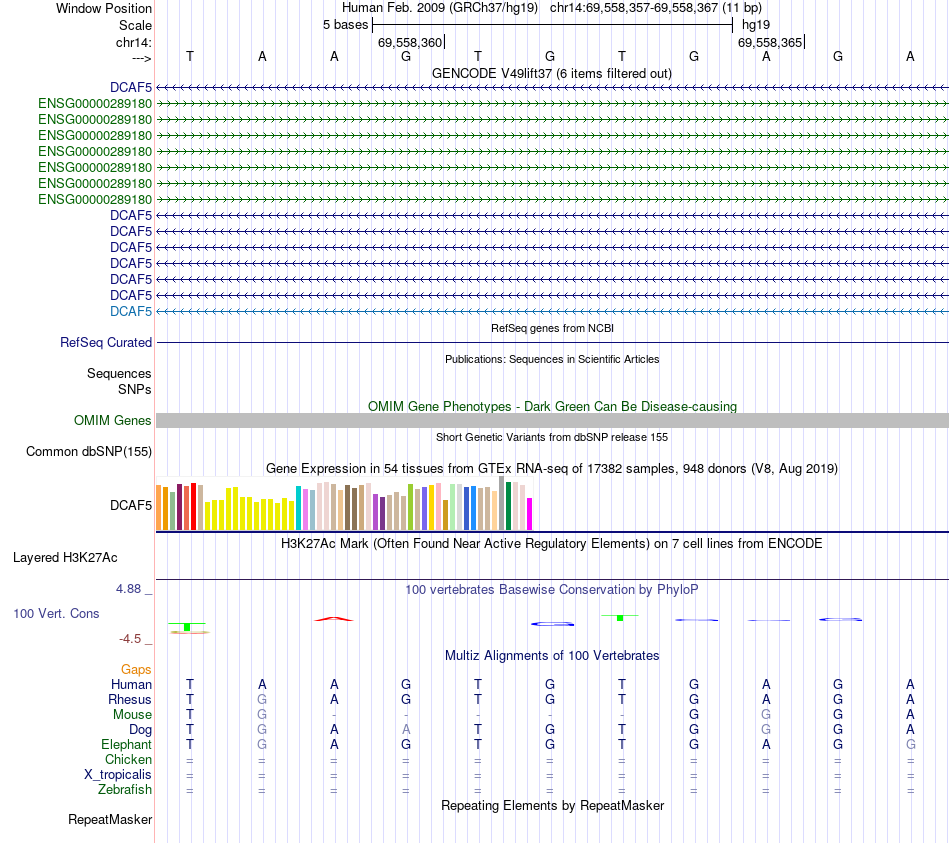Select the Elephant alignment row label

pos(127,745)
